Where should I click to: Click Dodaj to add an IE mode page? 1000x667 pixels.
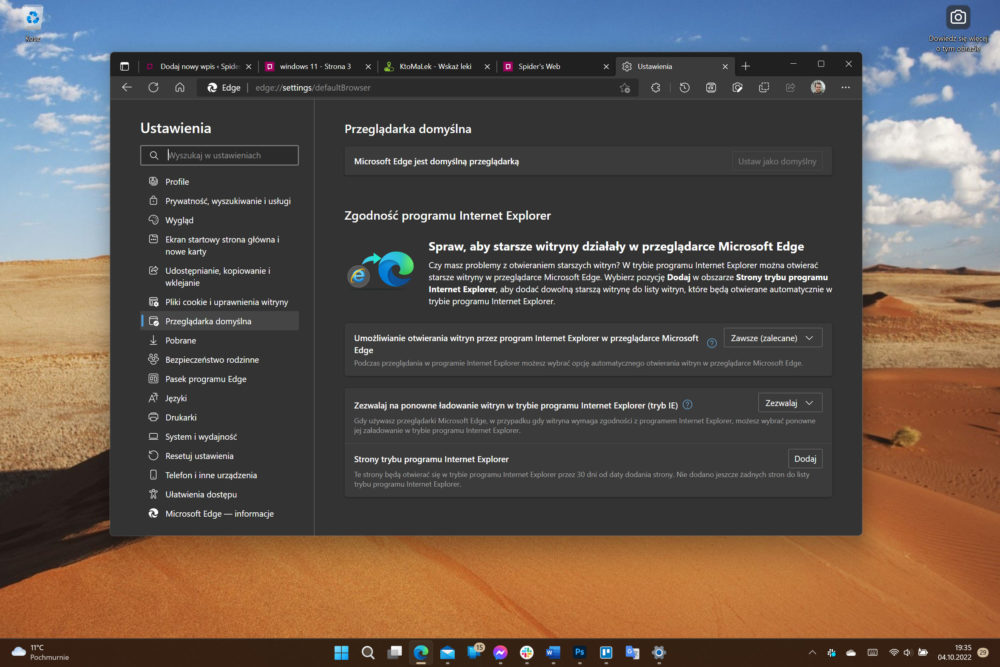pos(805,459)
